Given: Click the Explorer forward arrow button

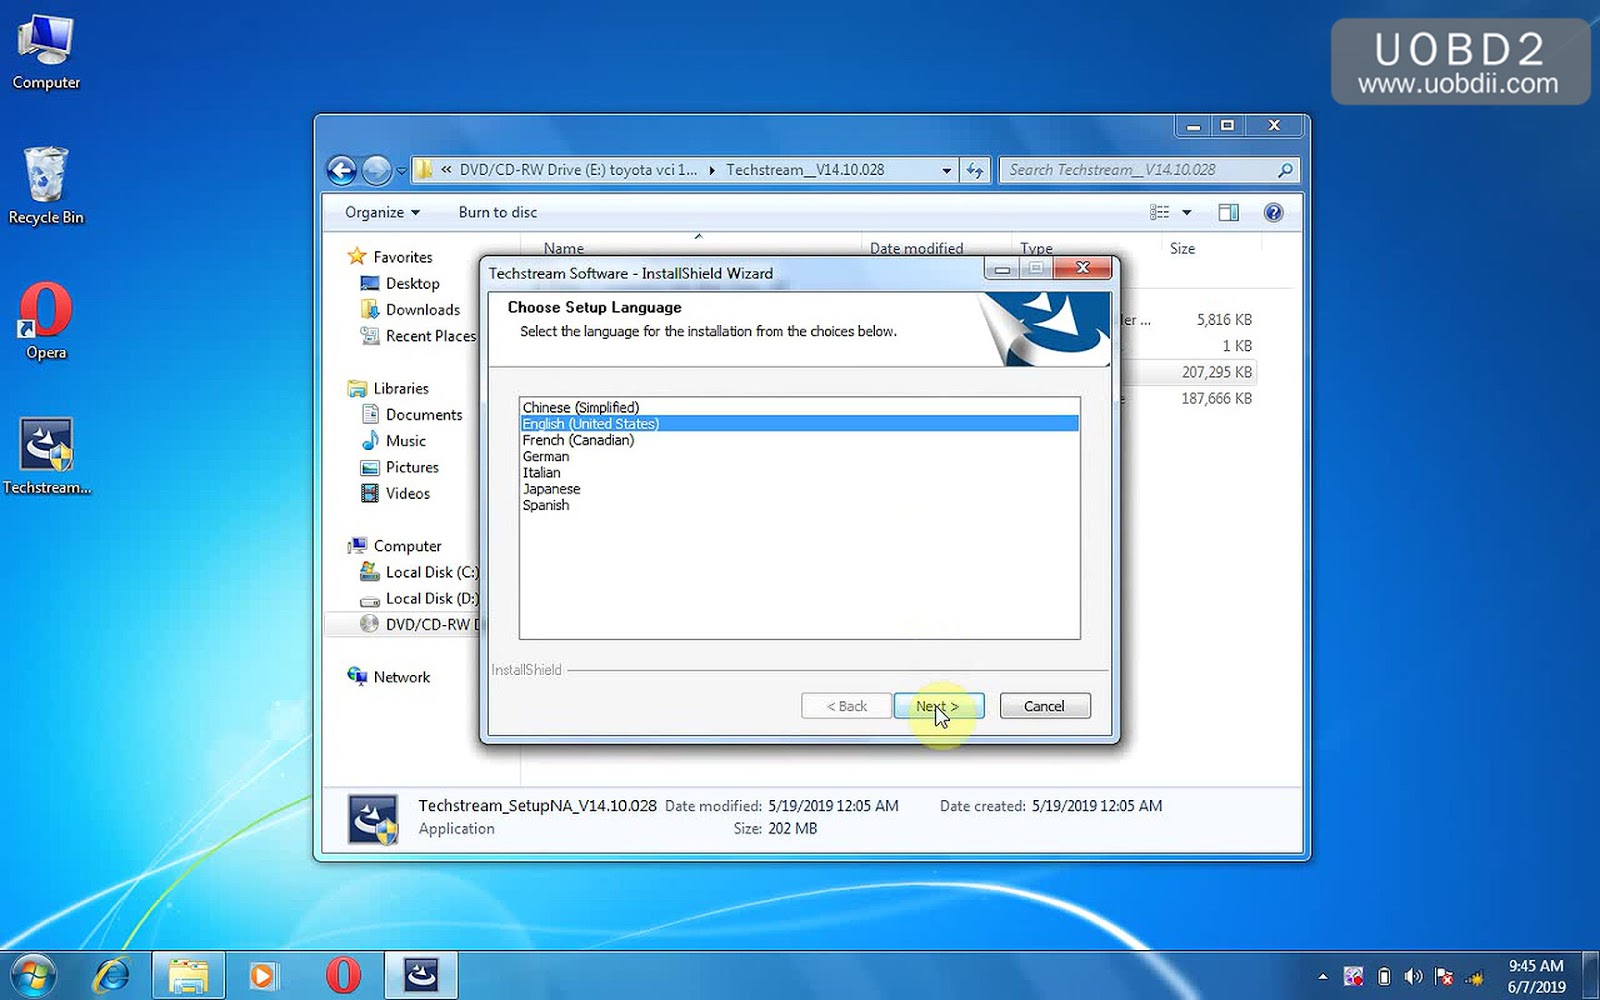Looking at the screenshot, I should 376,171.
